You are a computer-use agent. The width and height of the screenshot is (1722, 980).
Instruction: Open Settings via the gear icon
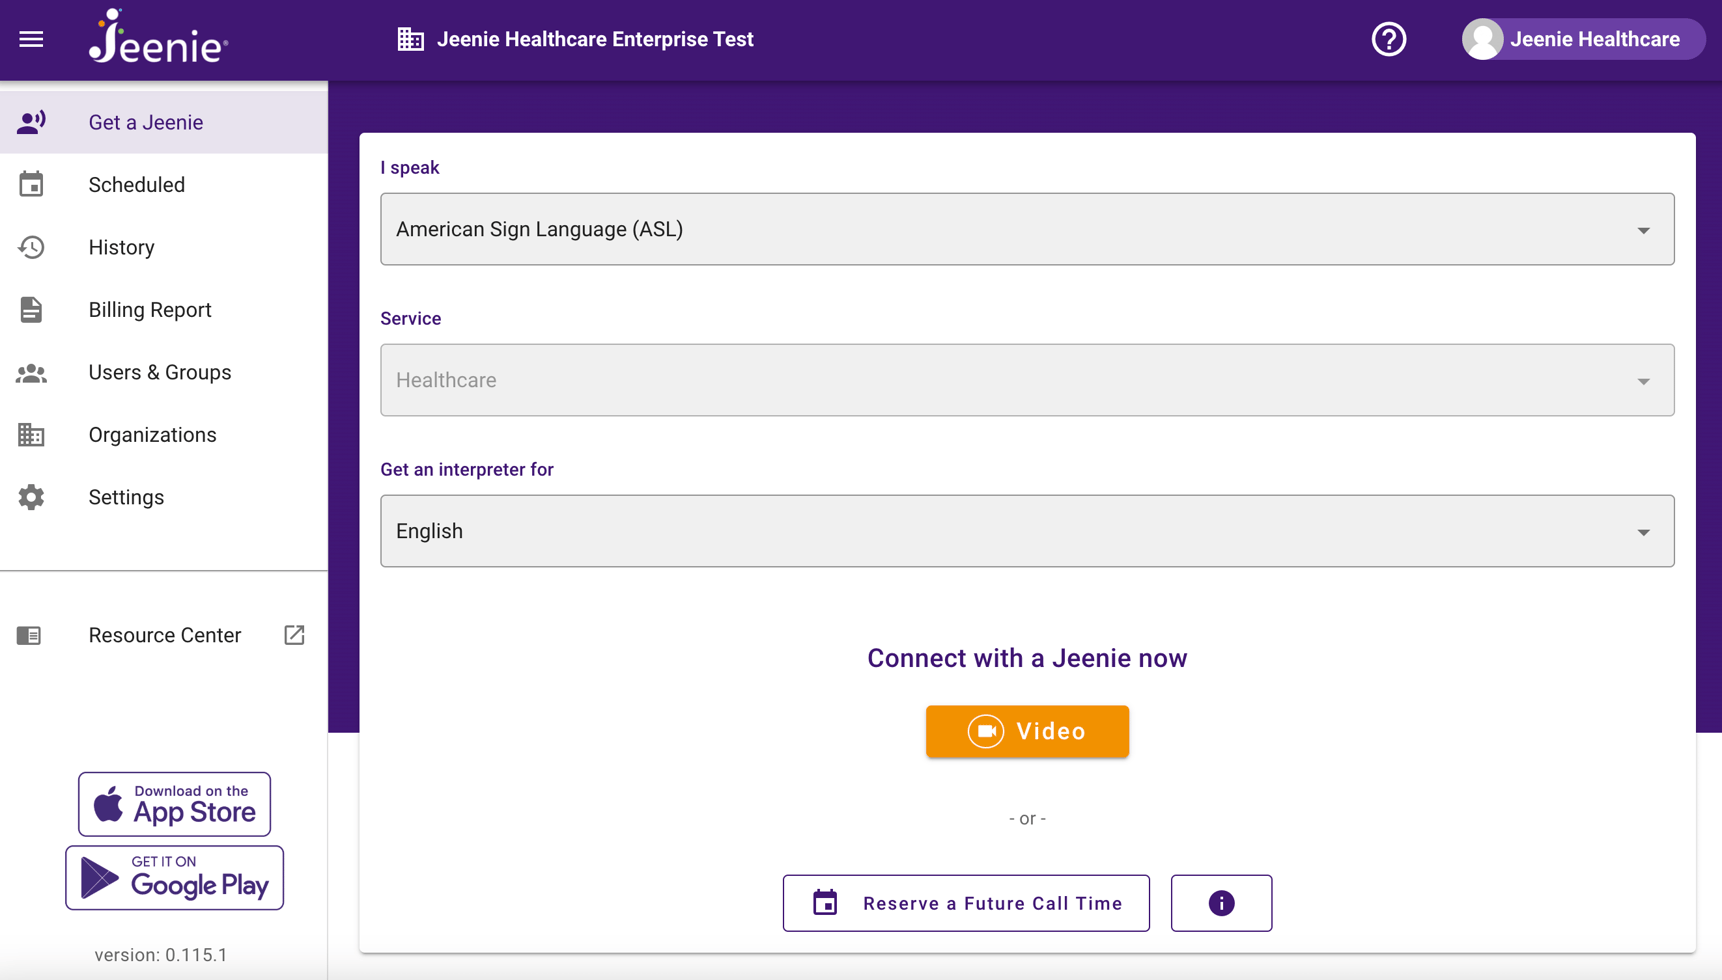[31, 497]
